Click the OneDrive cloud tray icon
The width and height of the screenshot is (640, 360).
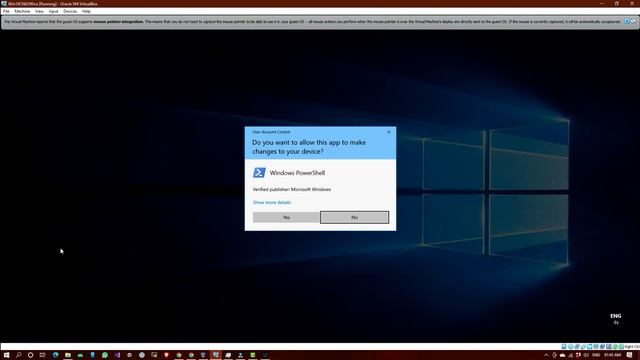[x=562, y=355]
